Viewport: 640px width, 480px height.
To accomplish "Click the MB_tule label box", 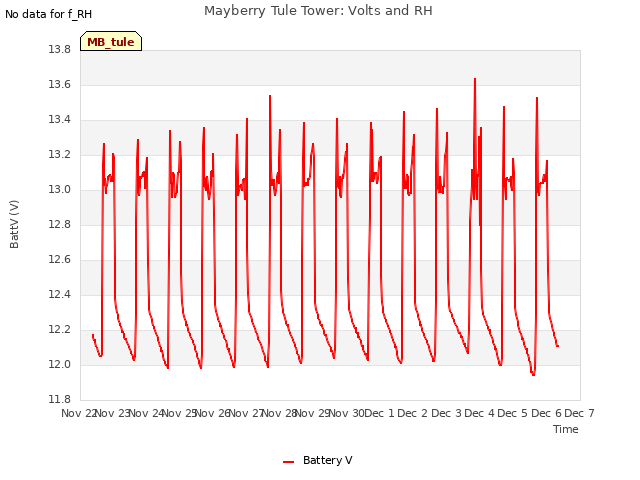I will tap(111, 41).
